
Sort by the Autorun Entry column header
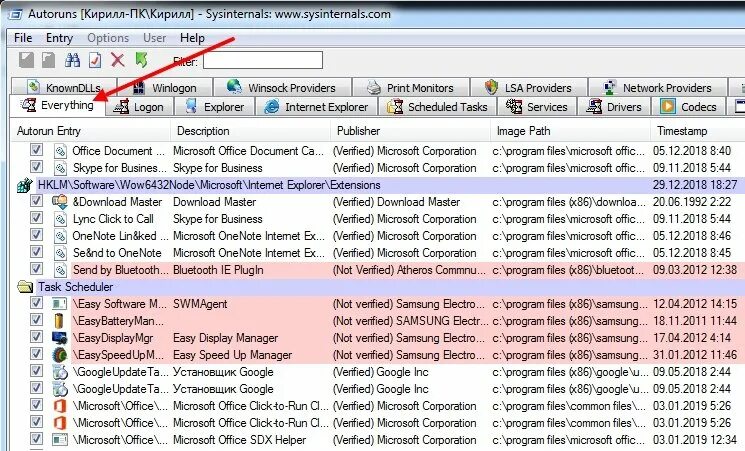pyautogui.click(x=90, y=131)
